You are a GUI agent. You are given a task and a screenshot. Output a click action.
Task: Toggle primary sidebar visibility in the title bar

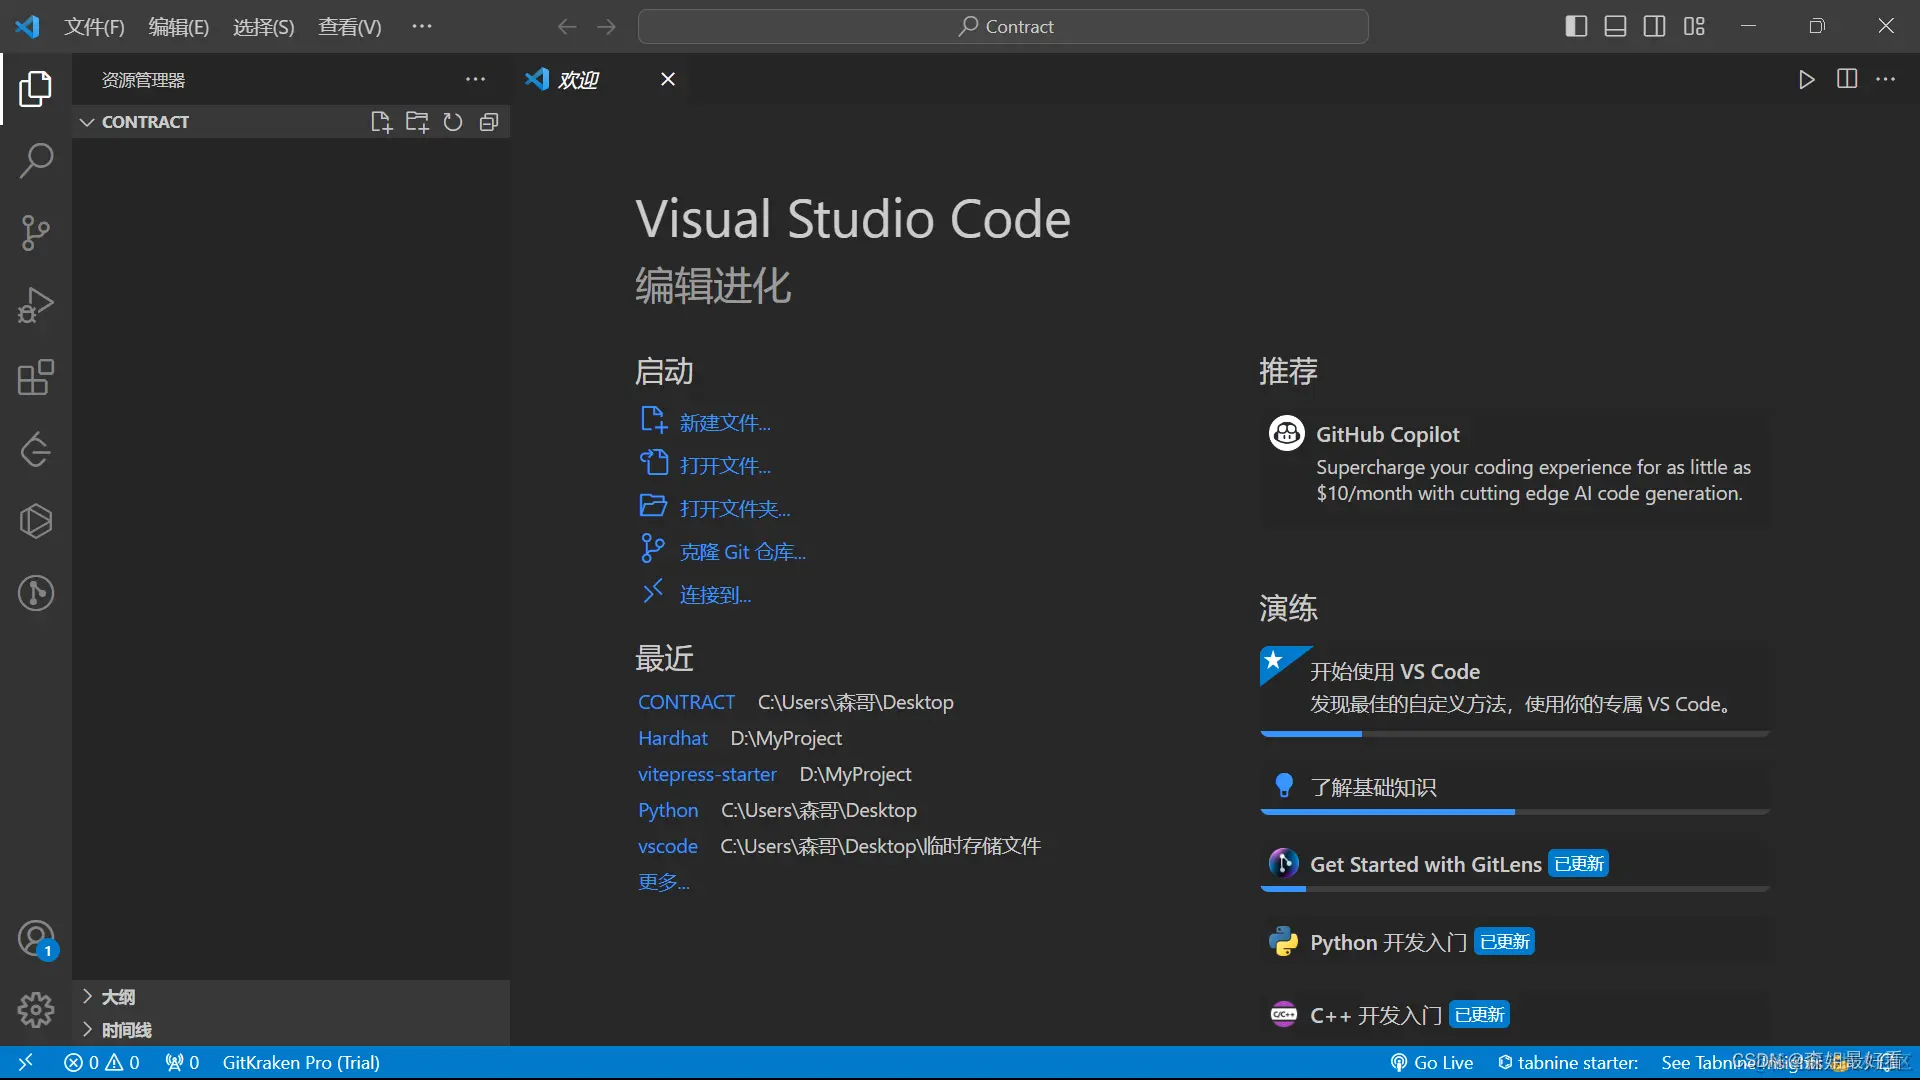[1576, 27]
